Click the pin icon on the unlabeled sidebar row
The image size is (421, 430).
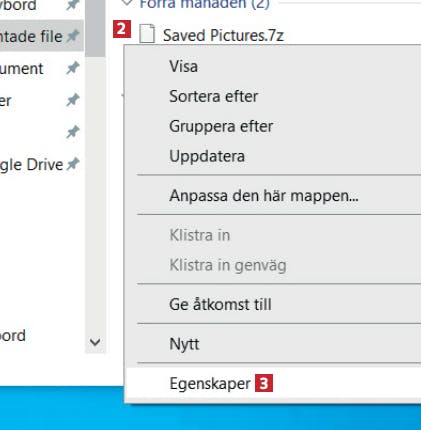pos(73,132)
